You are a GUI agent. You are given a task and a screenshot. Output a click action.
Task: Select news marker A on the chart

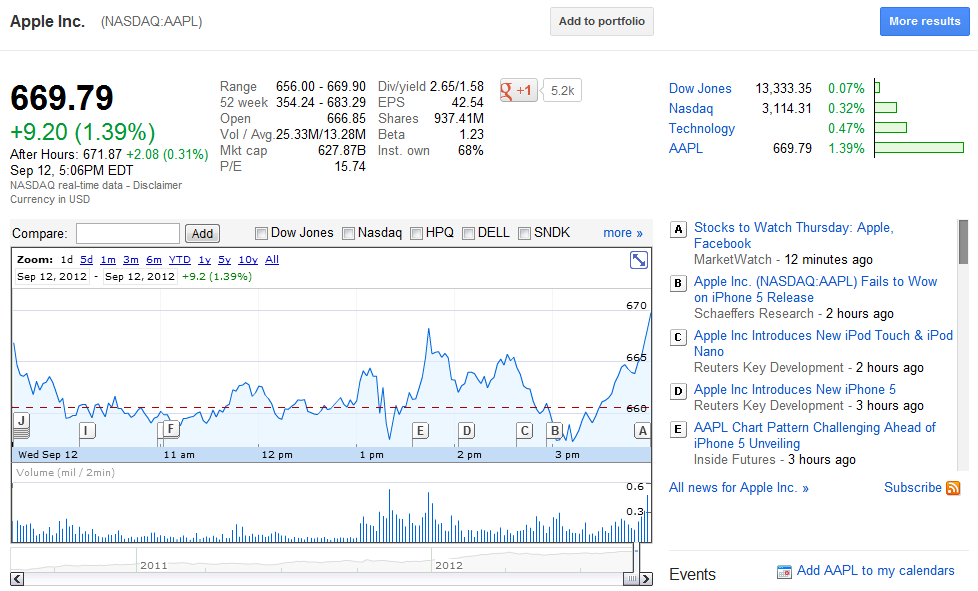tap(642, 430)
